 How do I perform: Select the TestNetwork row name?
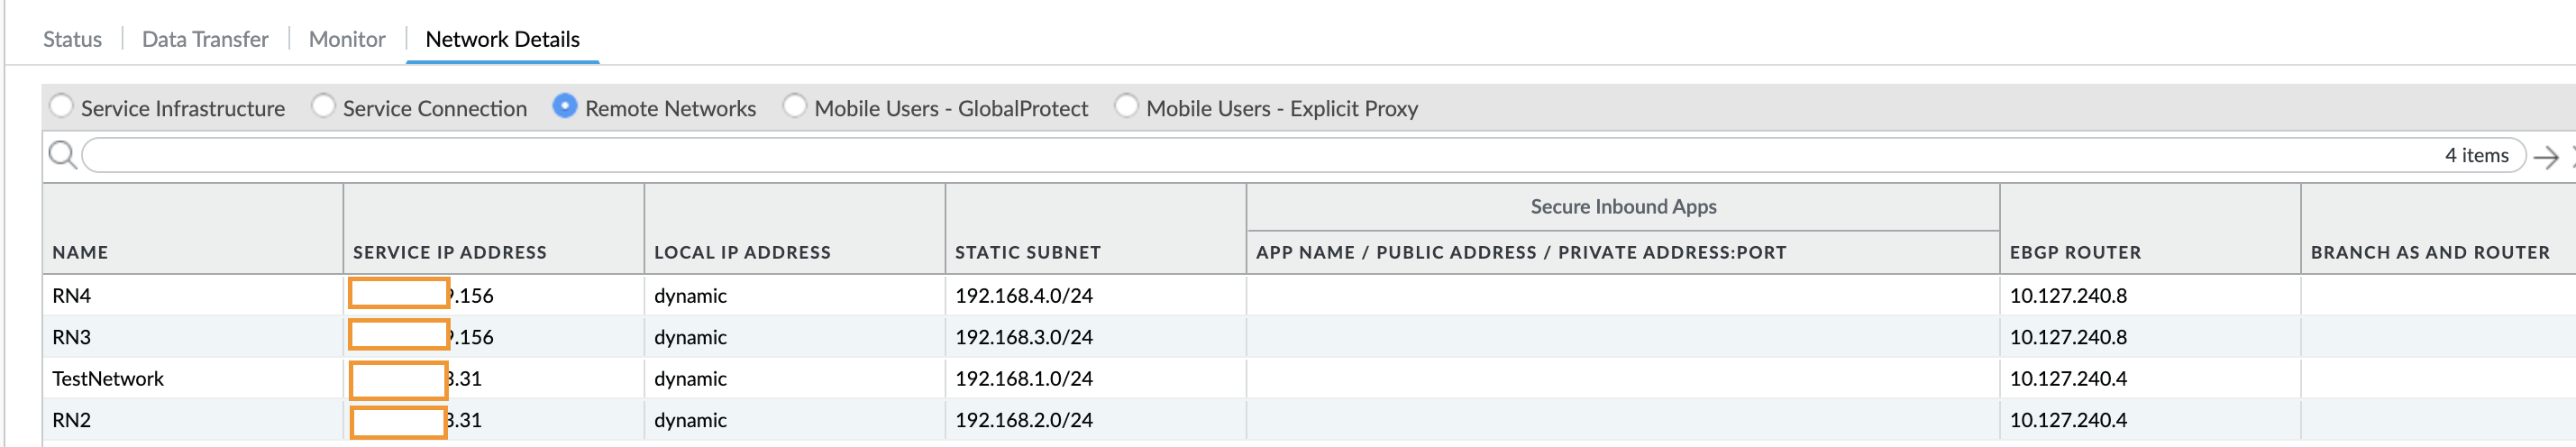[x=108, y=379]
